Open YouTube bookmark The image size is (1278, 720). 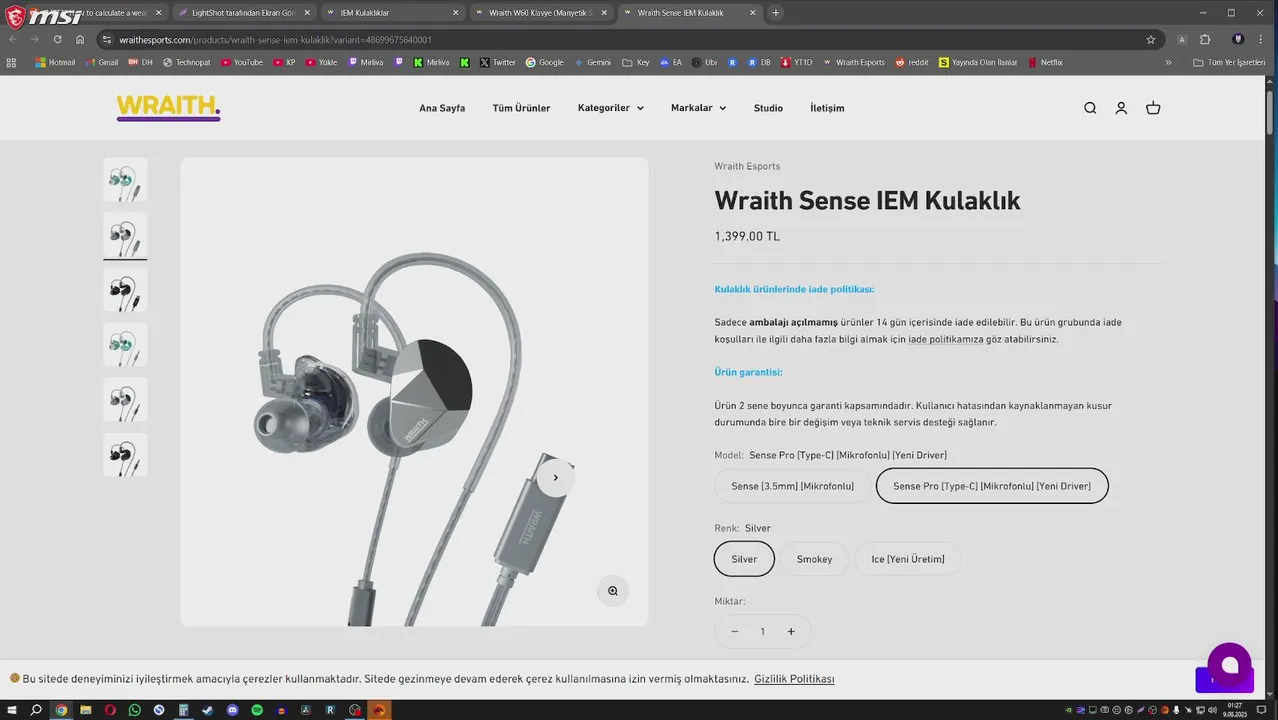click(242, 62)
